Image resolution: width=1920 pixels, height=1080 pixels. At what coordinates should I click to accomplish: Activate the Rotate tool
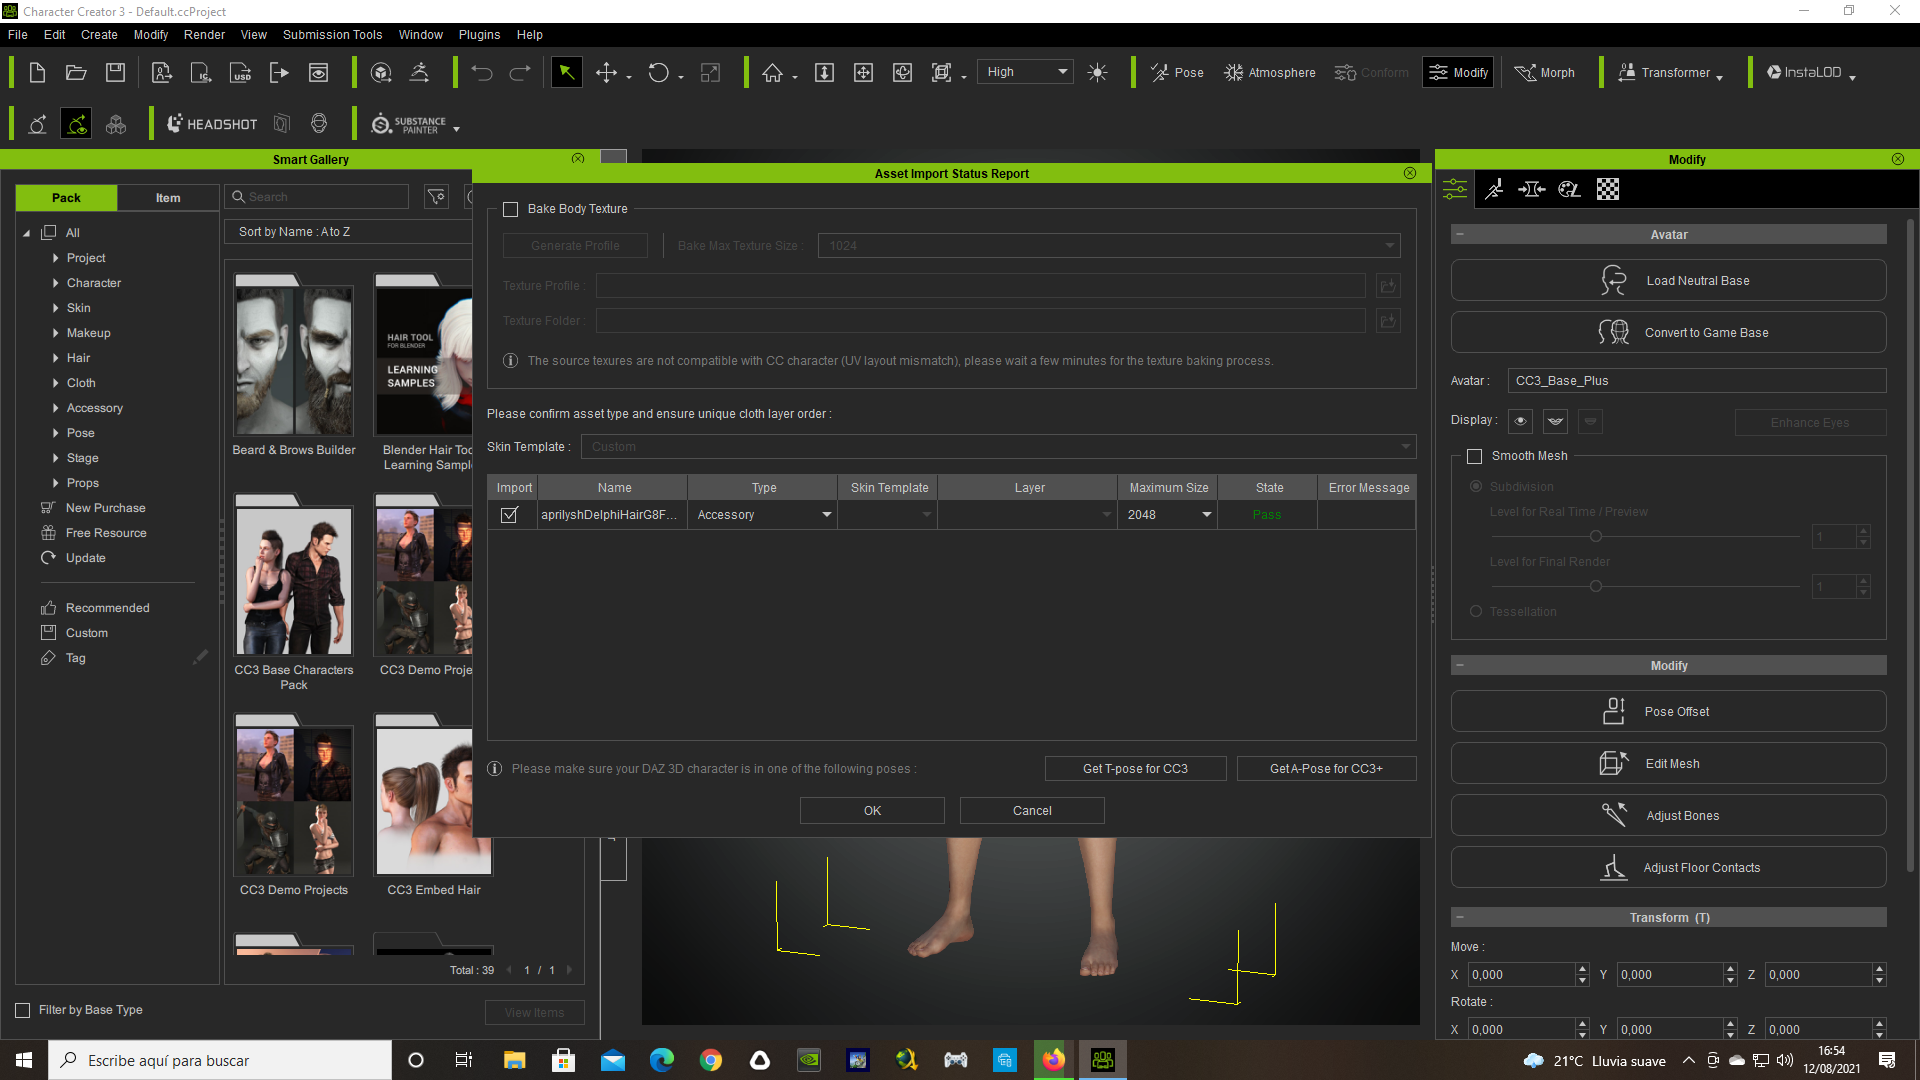[x=658, y=72]
